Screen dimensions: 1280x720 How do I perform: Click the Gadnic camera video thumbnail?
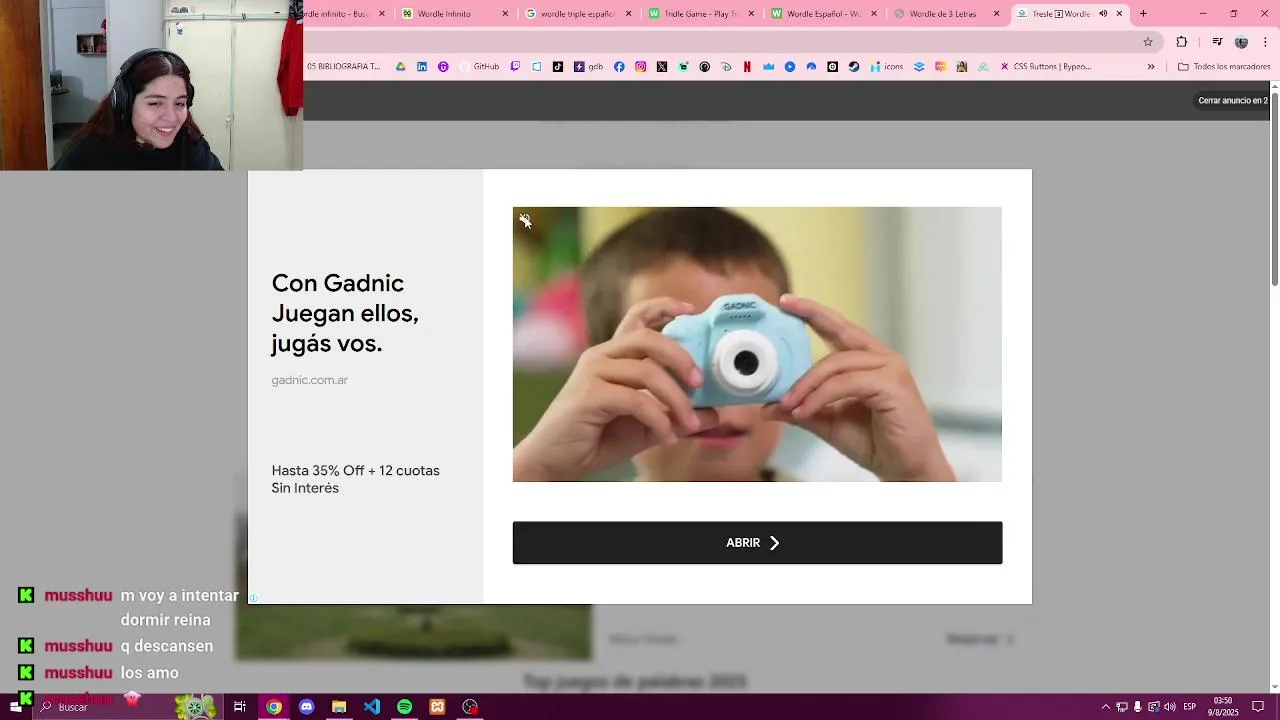click(x=757, y=344)
